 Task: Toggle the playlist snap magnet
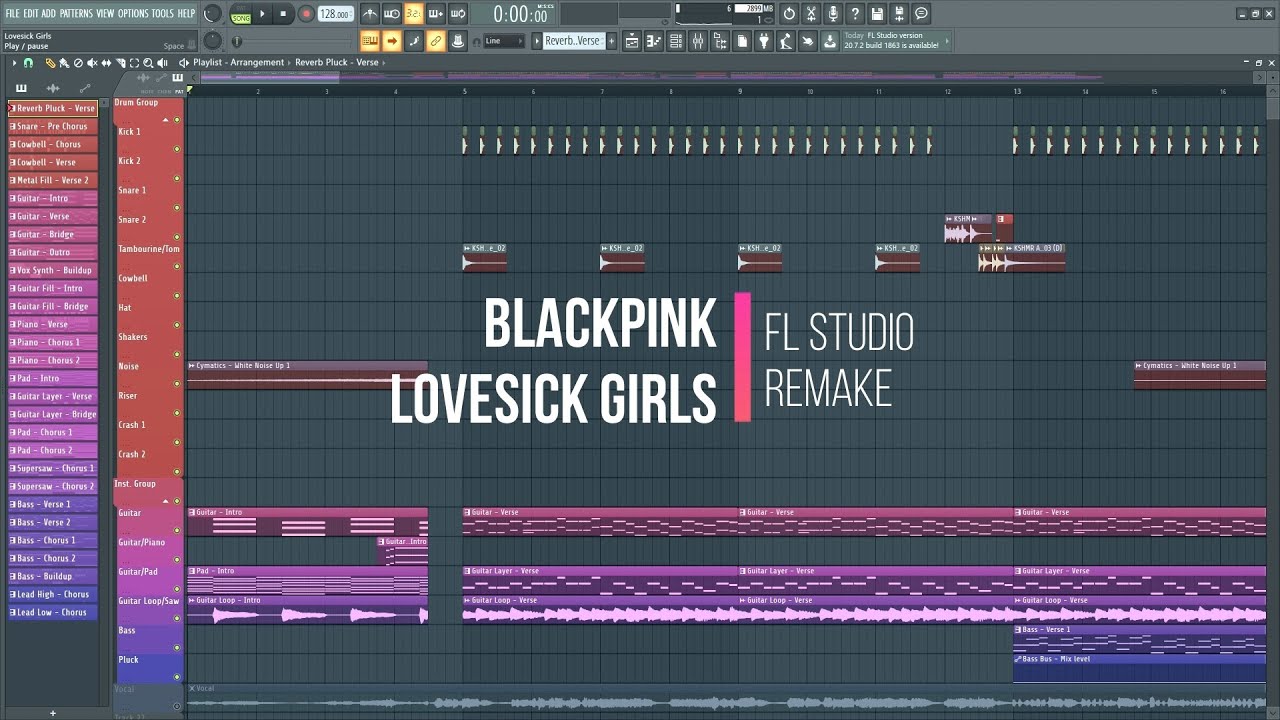click(x=28, y=63)
